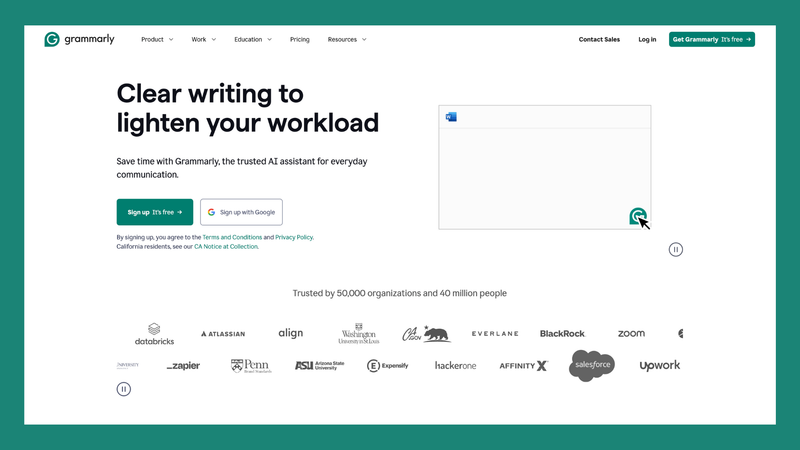Click the Washington University logo

coord(359,333)
